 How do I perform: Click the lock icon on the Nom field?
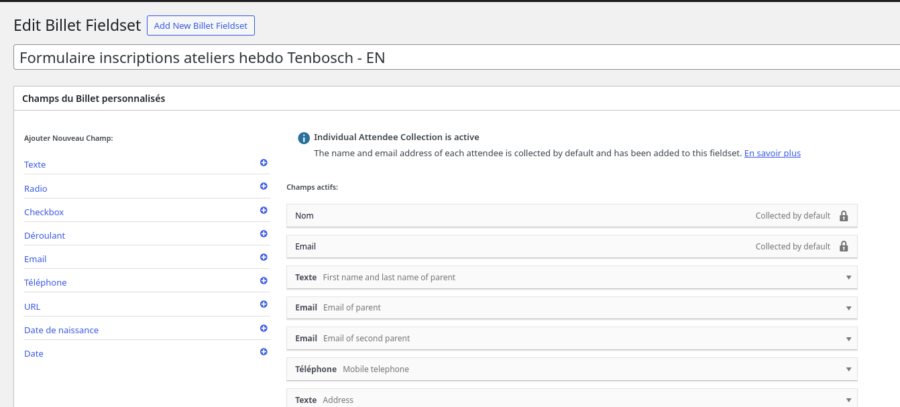pos(843,216)
